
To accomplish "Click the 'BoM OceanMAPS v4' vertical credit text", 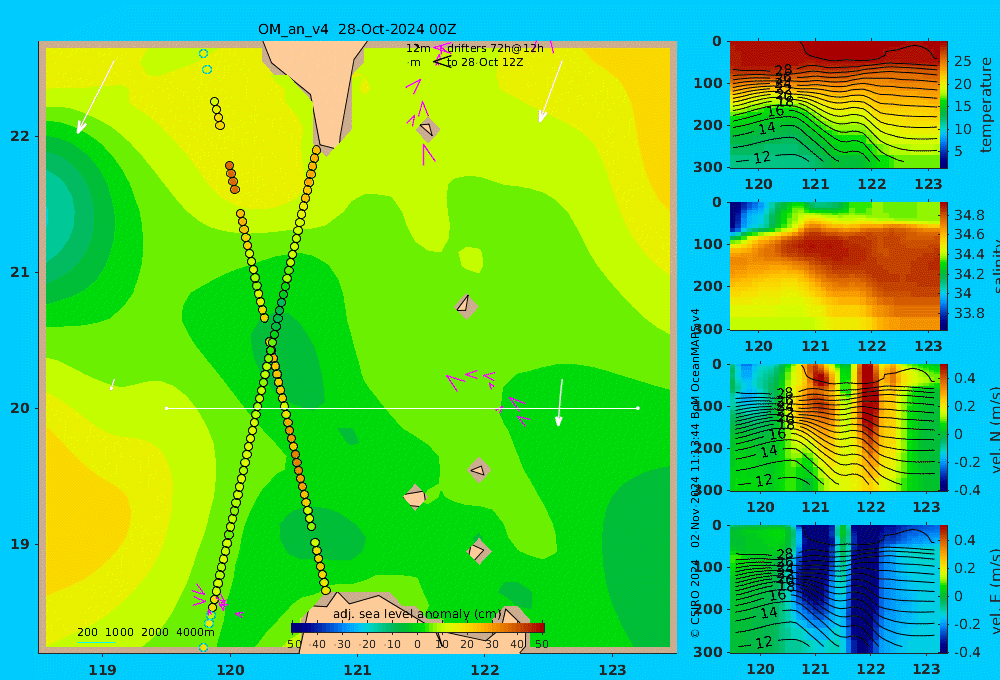I will (695, 364).
